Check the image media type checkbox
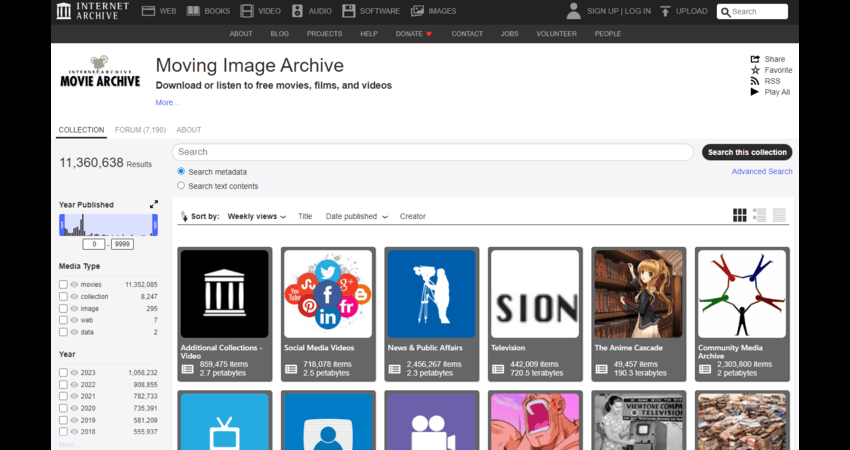850x450 pixels. tap(63, 308)
